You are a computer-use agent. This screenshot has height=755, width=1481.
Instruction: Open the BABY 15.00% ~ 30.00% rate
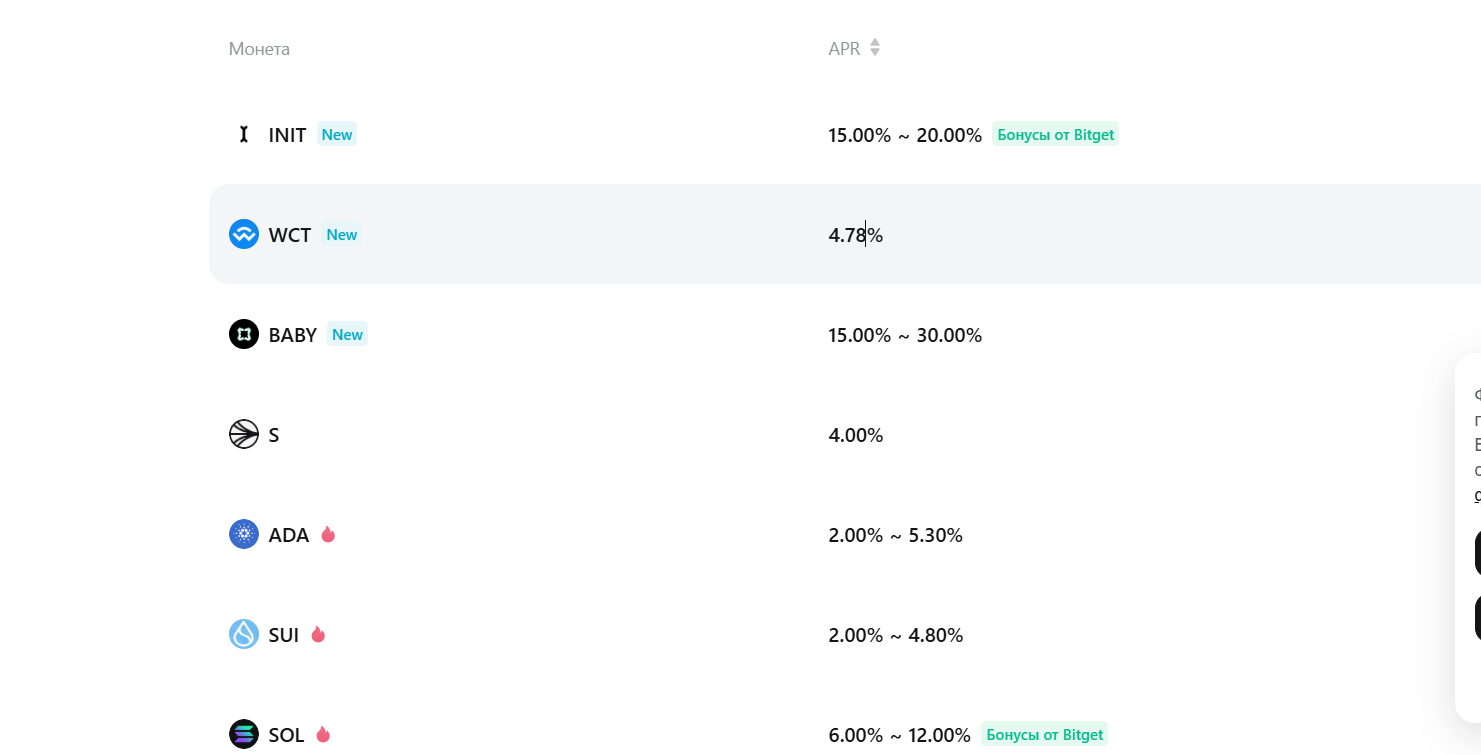pyautogui.click(x=904, y=335)
